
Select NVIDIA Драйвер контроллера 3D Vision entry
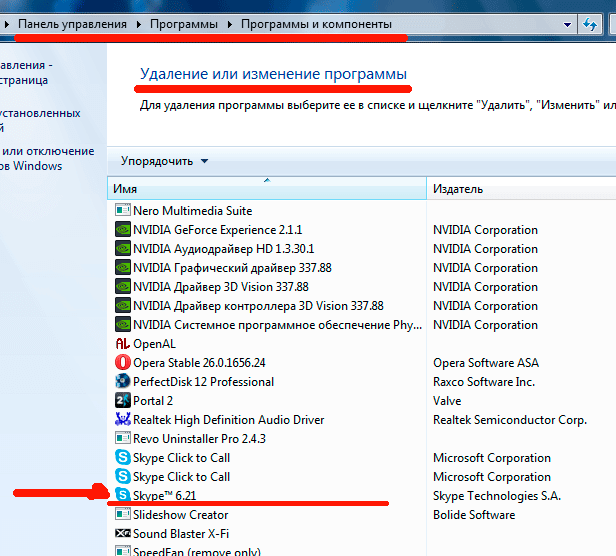[x=258, y=306]
